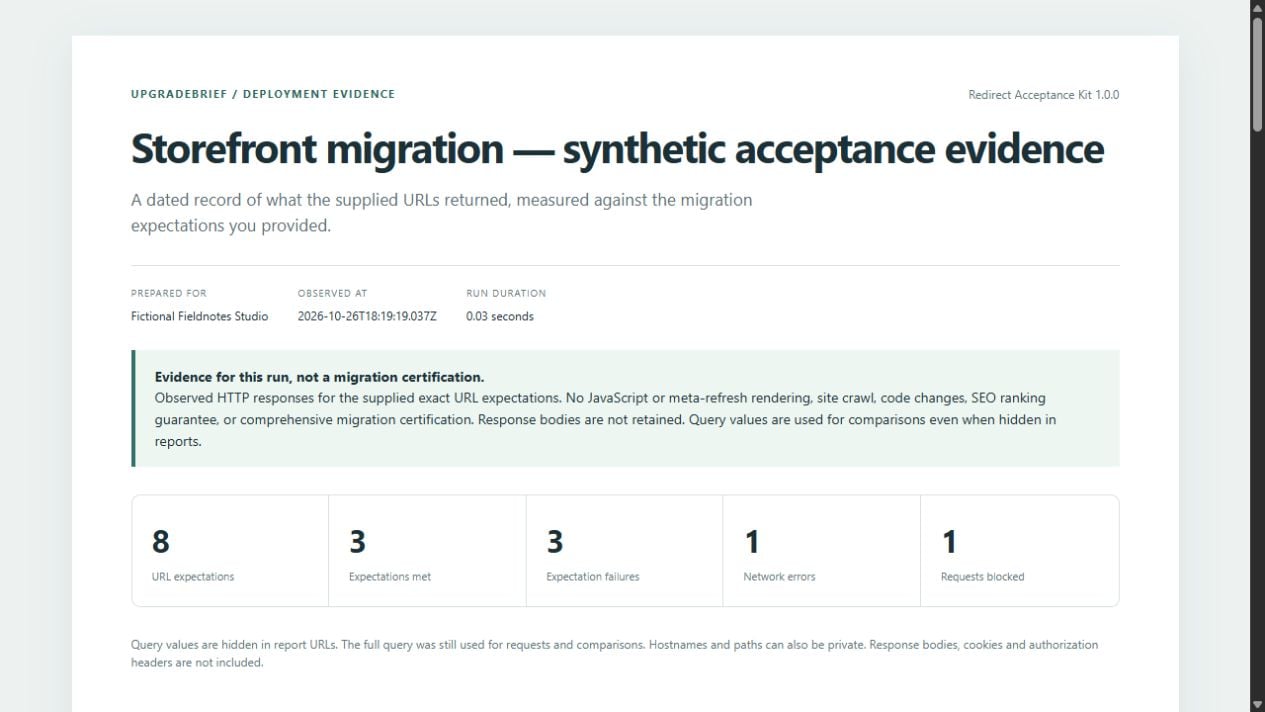Click the '3' above Expectations met

pos(358,541)
